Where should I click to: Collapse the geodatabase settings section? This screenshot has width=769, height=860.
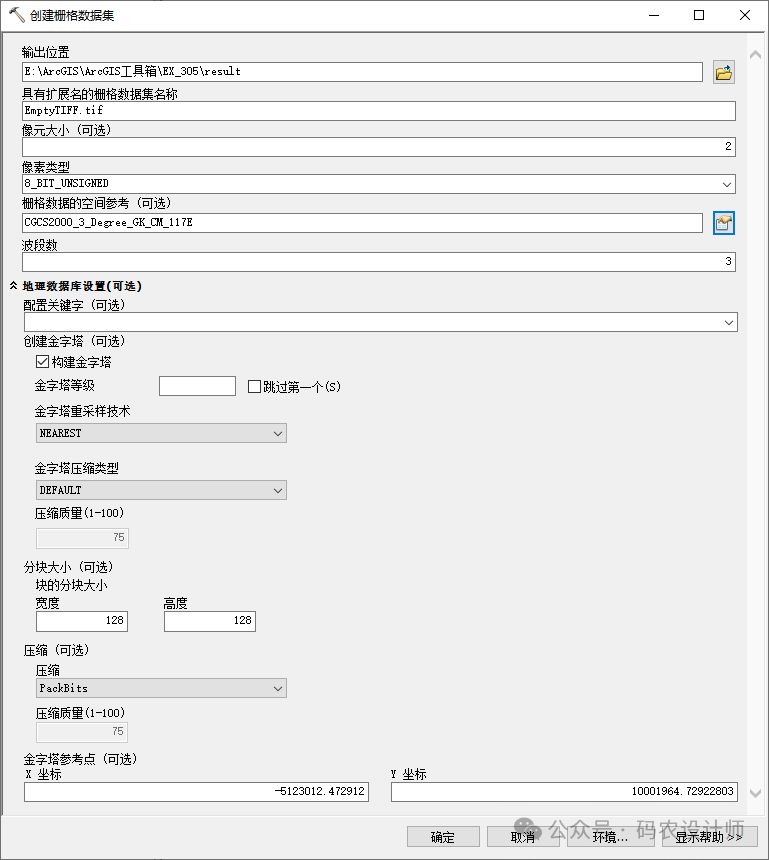[14, 286]
